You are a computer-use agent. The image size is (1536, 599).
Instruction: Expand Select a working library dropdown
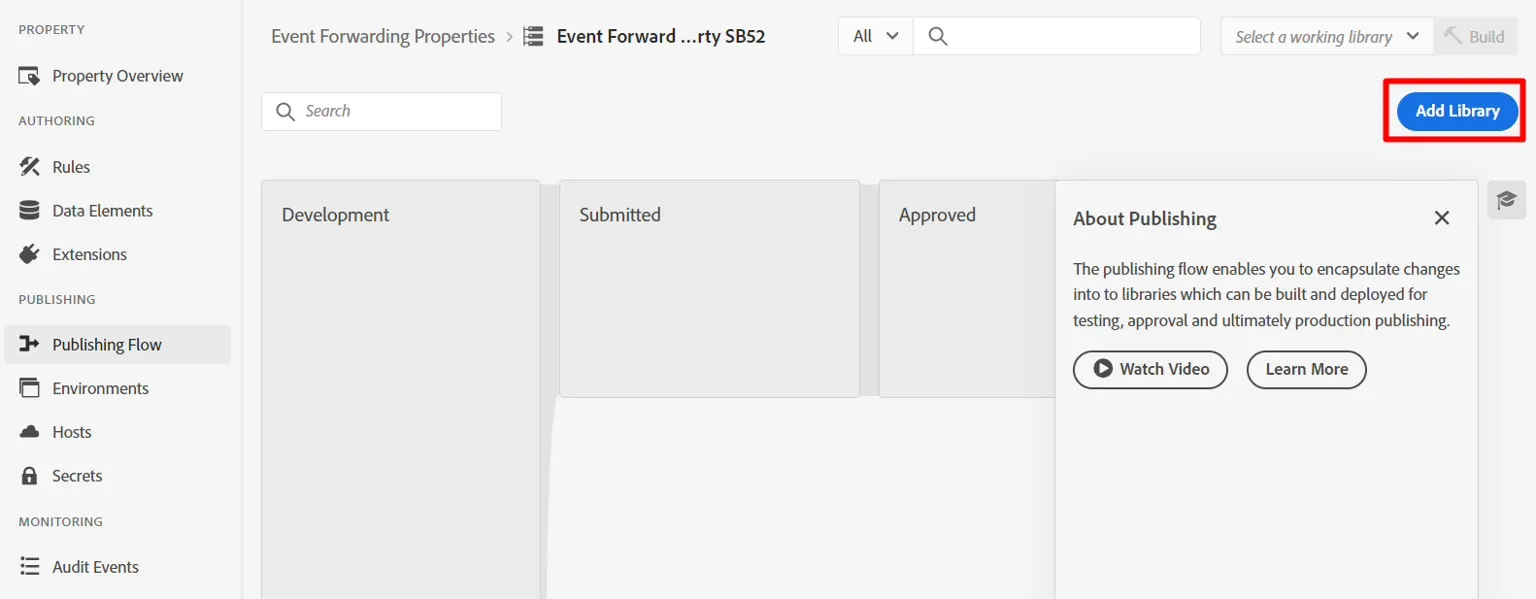coord(1327,36)
